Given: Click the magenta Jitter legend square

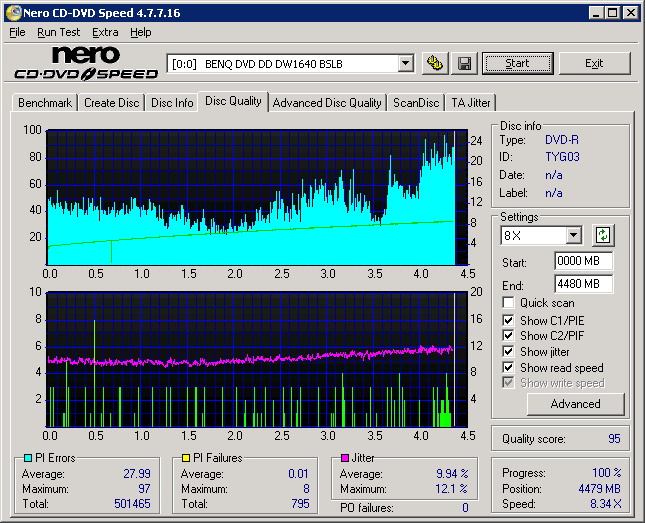Looking at the screenshot, I should pyautogui.click(x=344, y=458).
